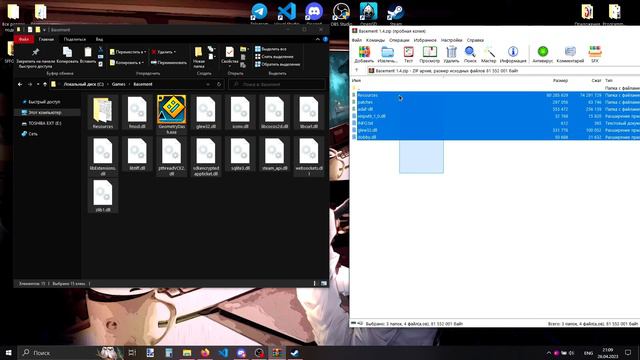This screenshot has height=360, width=640.
Task: Go up one level arrow in WinRAR
Action: click(x=357, y=71)
